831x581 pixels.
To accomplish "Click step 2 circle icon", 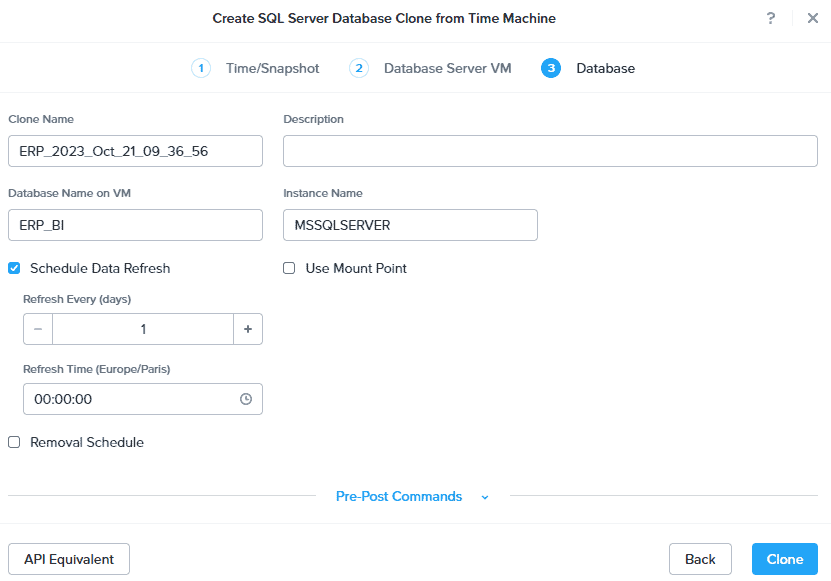I will click(359, 68).
